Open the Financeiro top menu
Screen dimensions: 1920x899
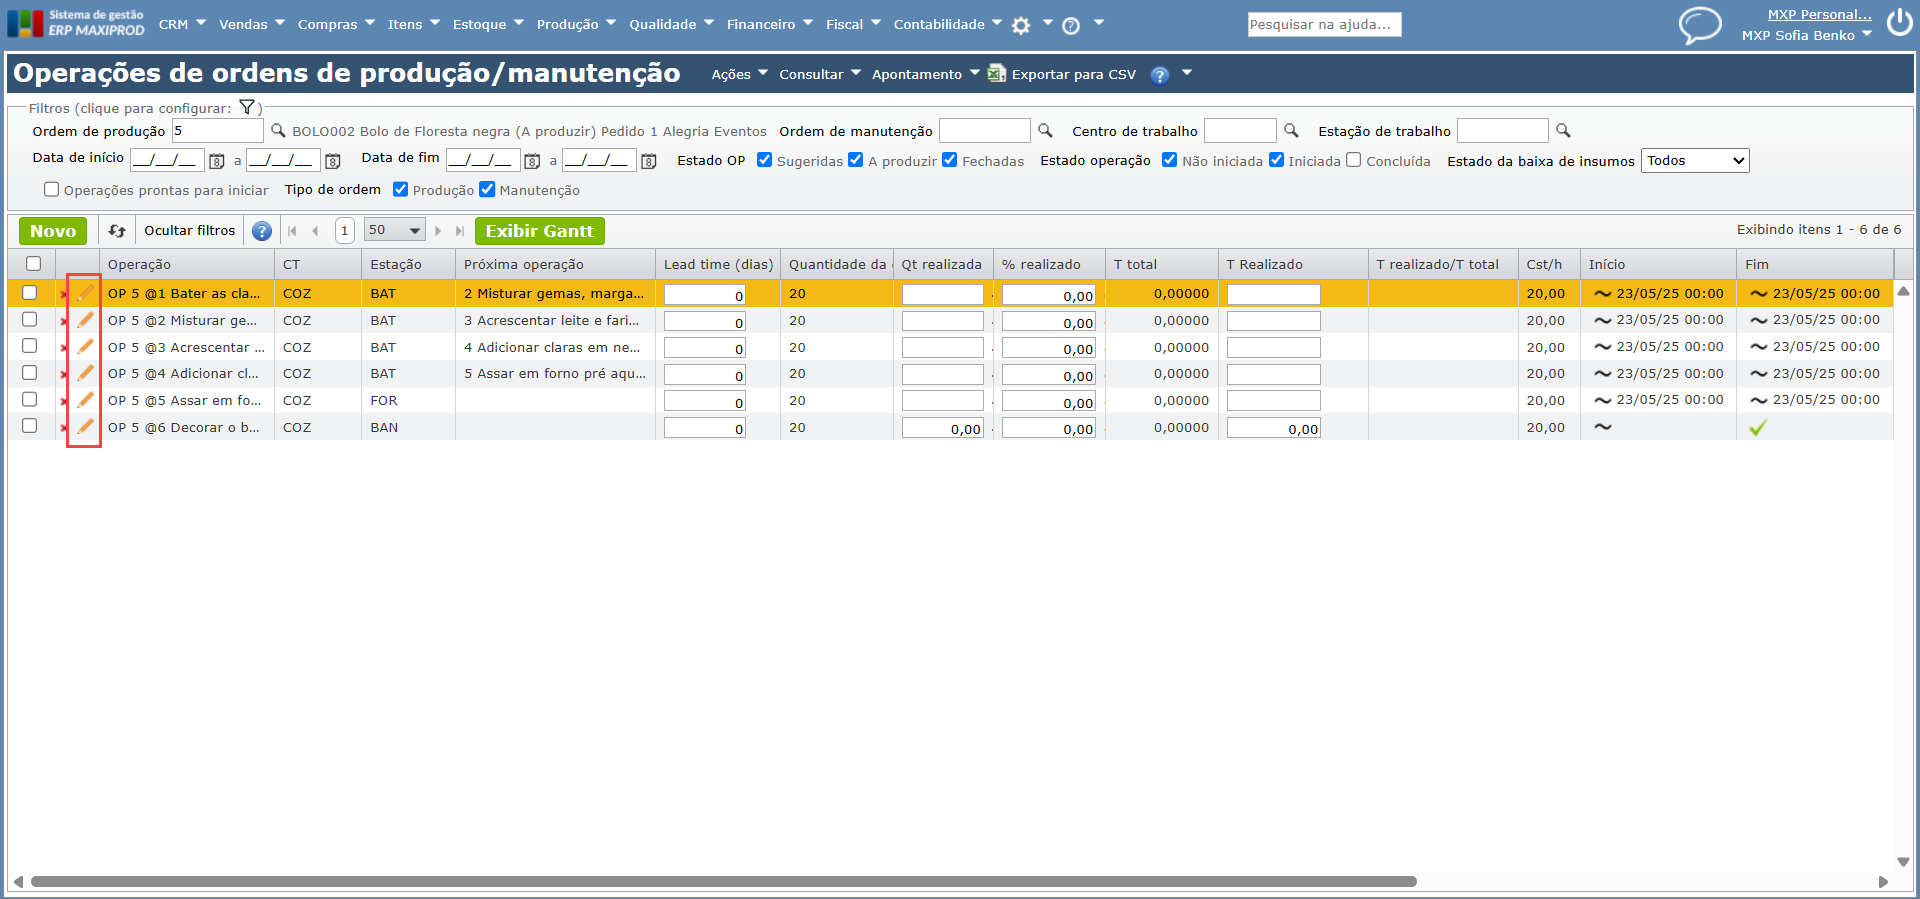coord(769,24)
